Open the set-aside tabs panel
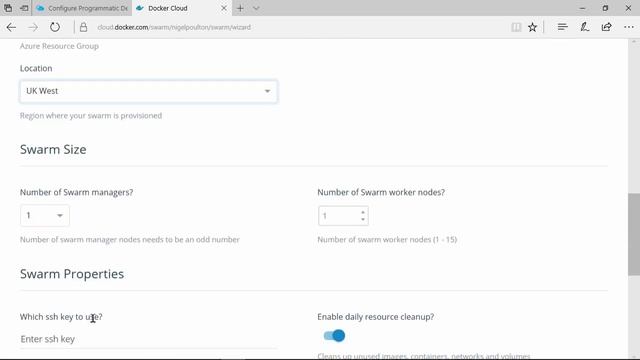Image resolution: width=640 pixels, height=360 pixels. [8, 8]
